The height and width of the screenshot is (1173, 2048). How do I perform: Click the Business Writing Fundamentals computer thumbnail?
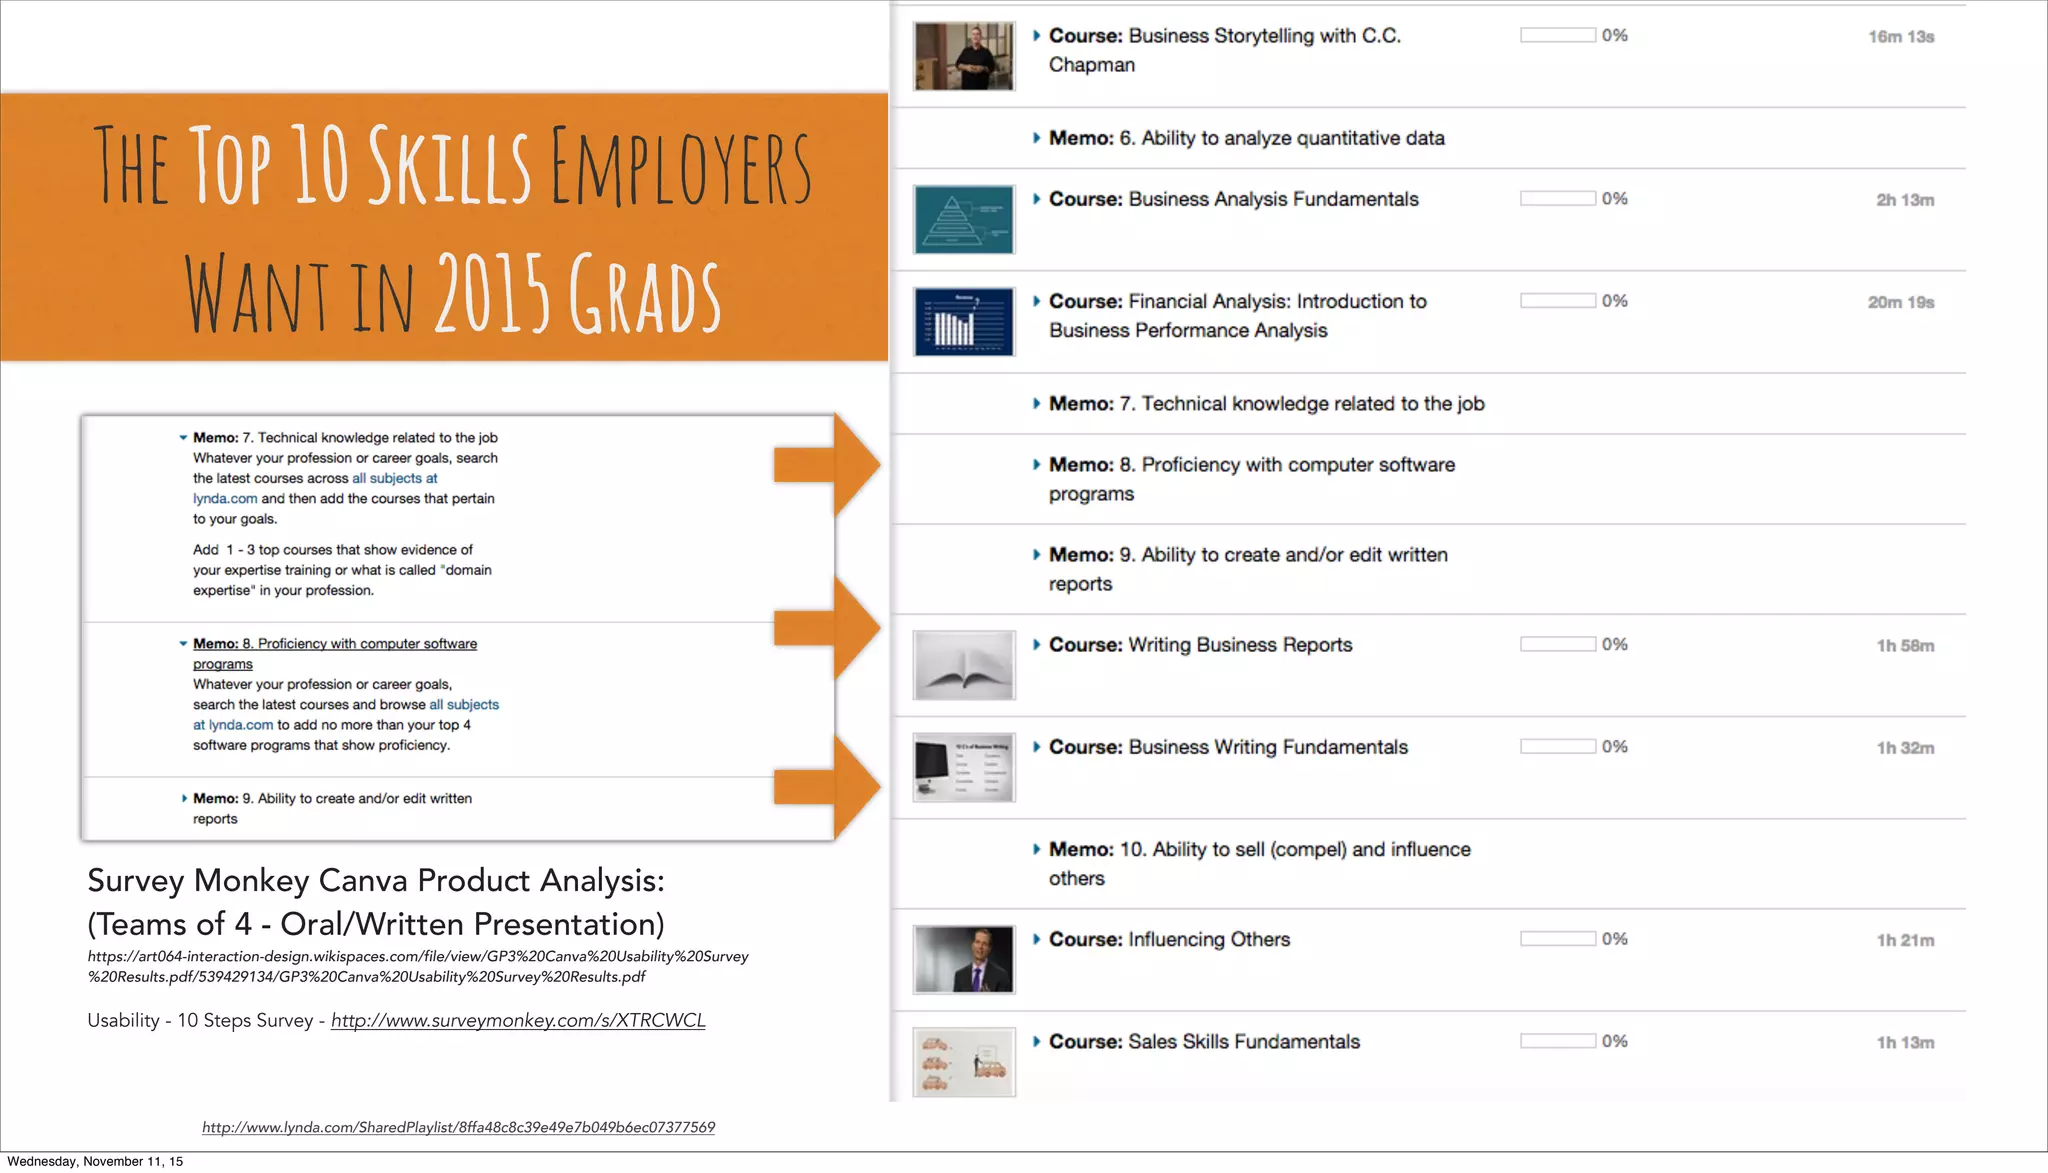pyautogui.click(x=964, y=768)
